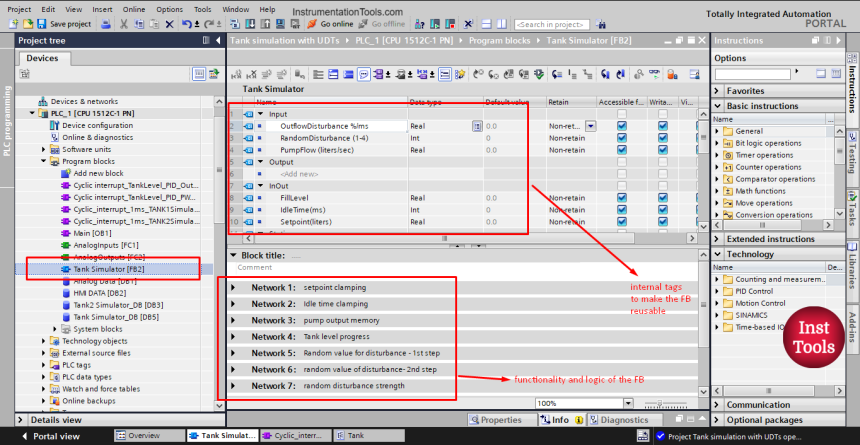Toggle Accessible checkbox for FillLevel row

click(621, 198)
